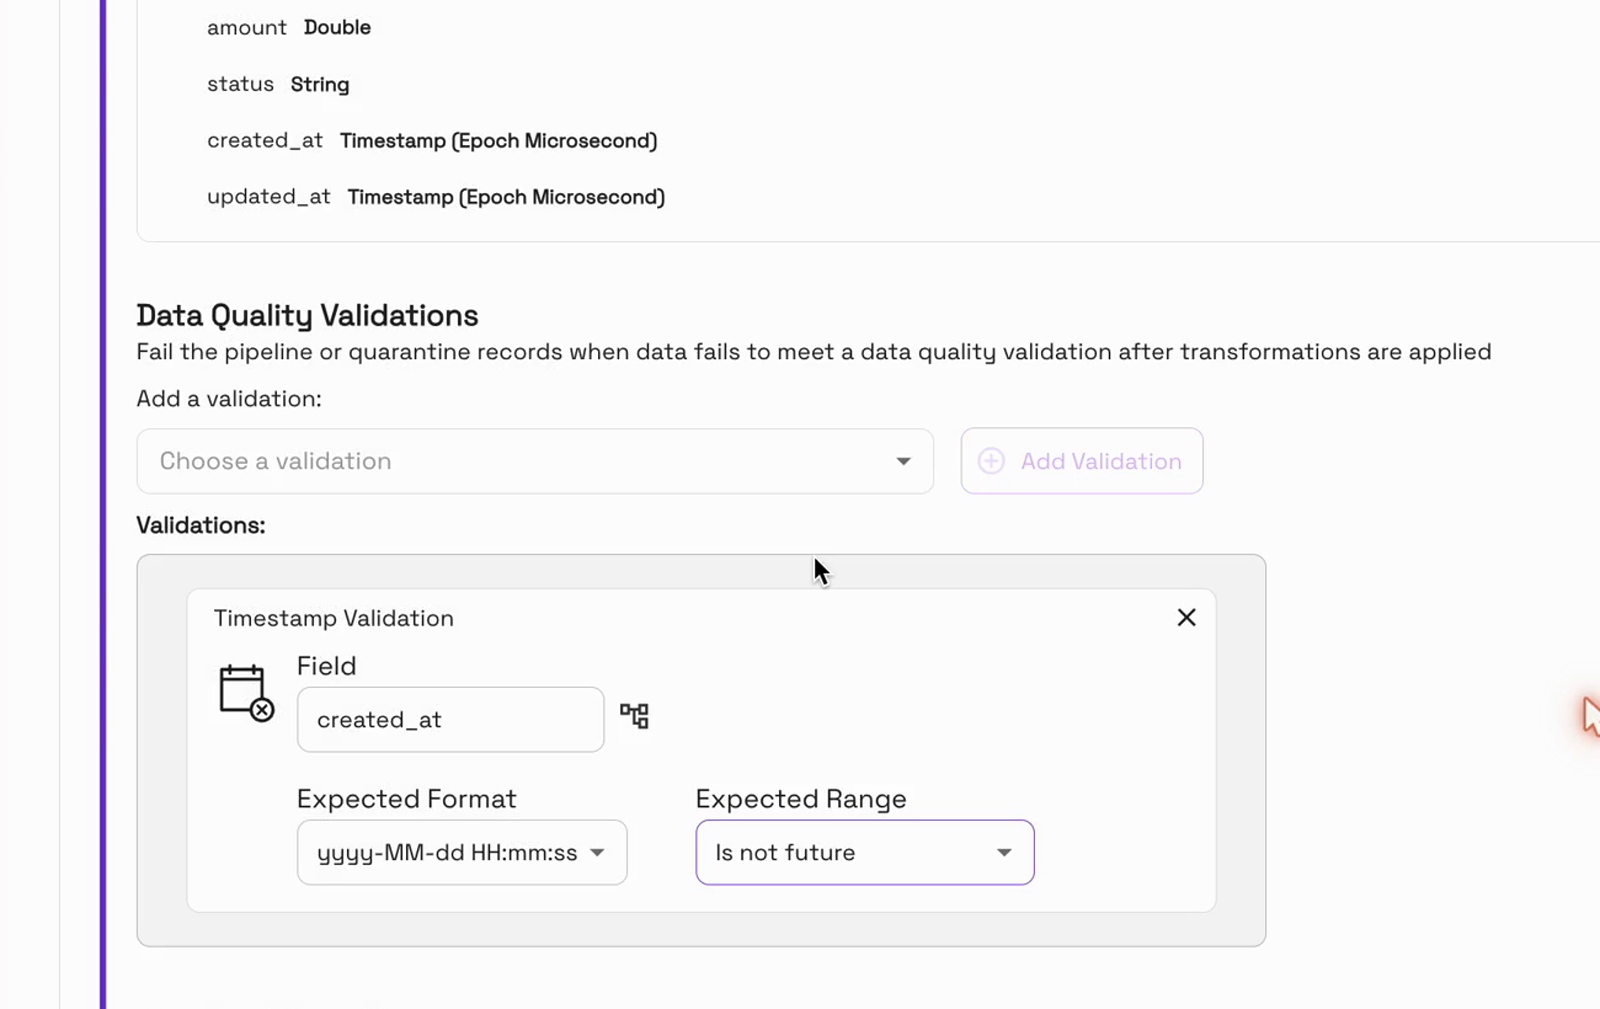The image size is (1600, 1009).
Task: Click the Field label text
Action: click(326, 666)
